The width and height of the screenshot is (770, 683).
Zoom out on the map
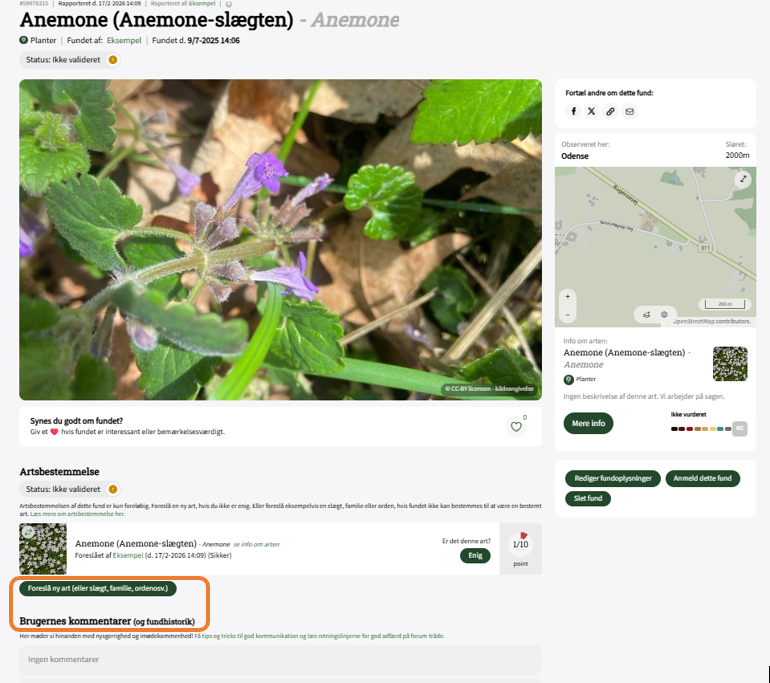[x=567, y=313]
